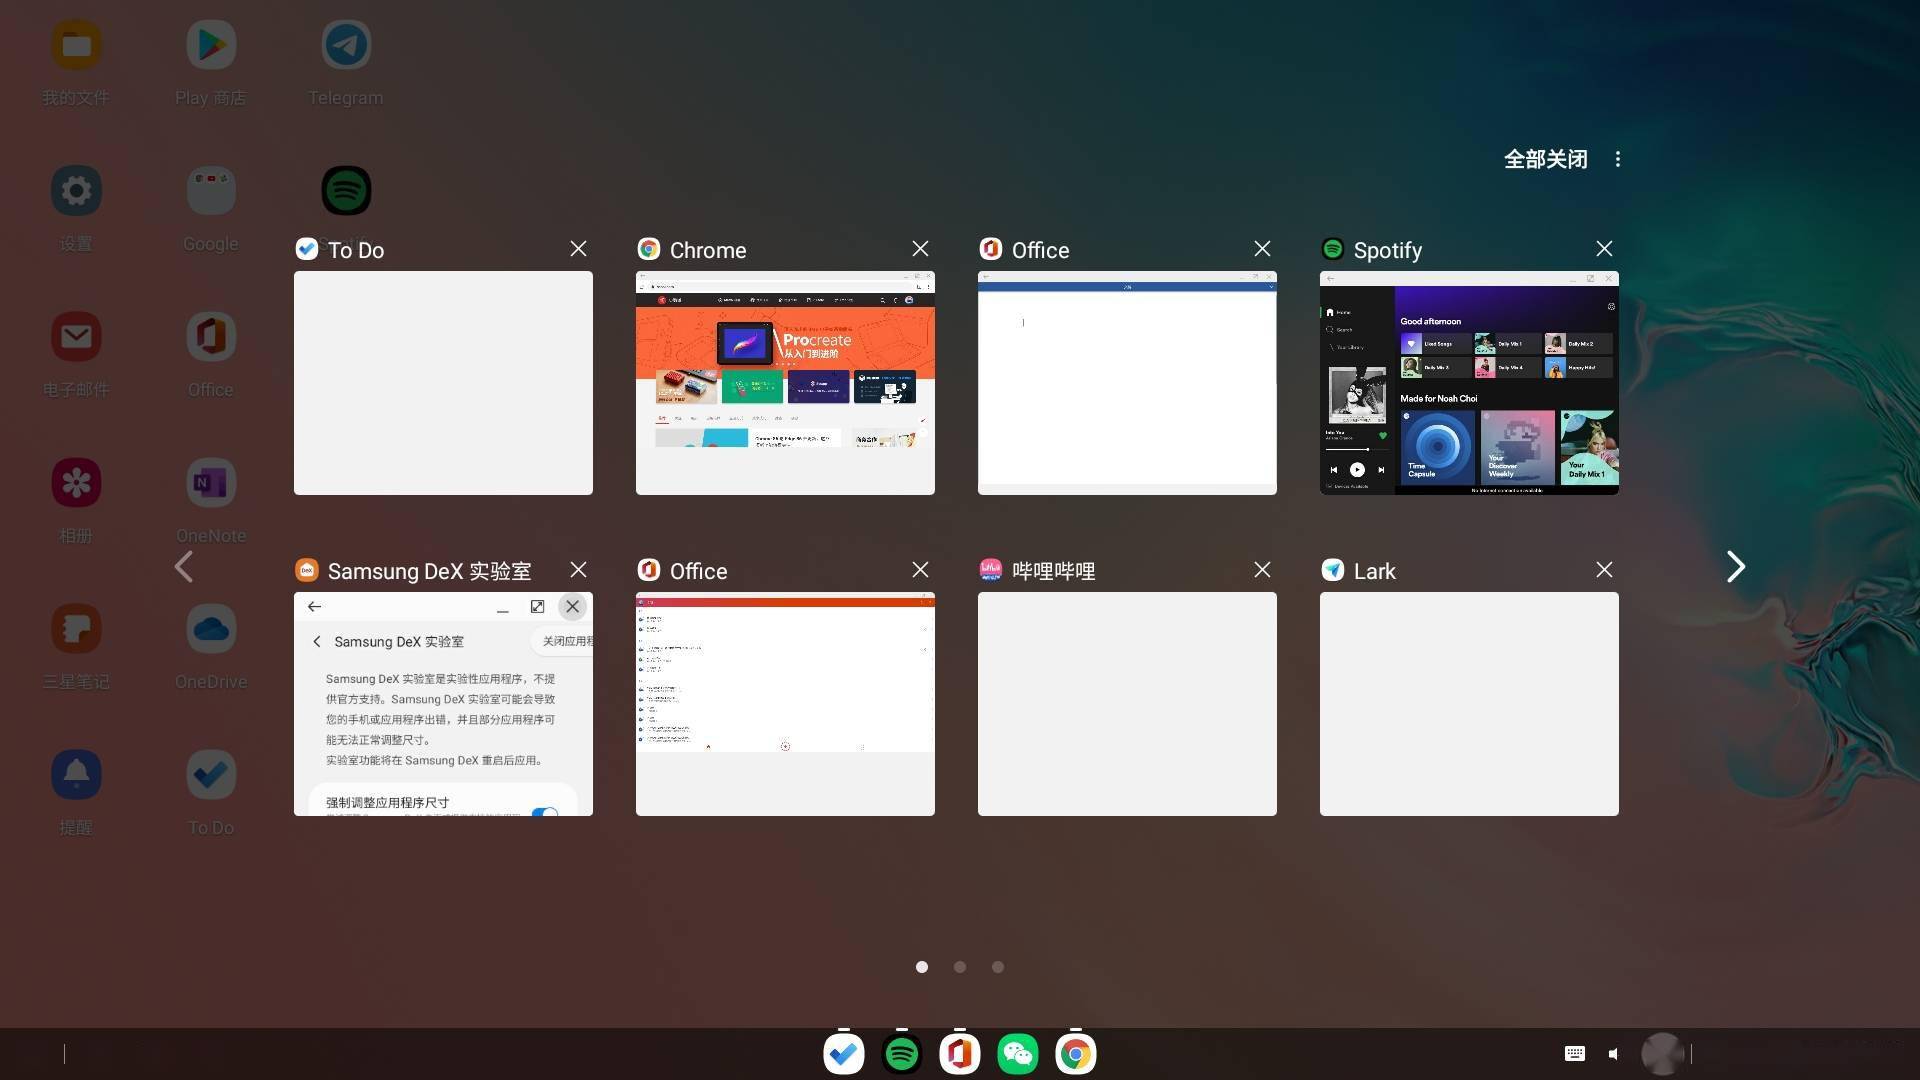Open Office icon in taskbar

tap(959, 1054)
